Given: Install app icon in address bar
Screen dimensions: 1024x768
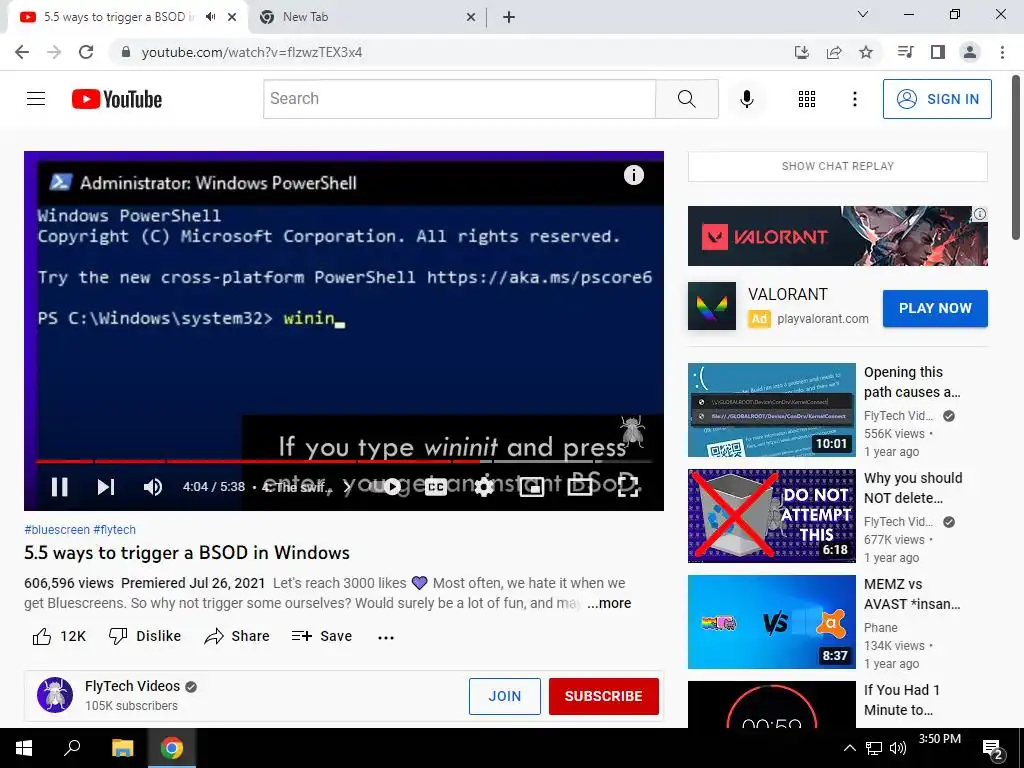Looking at the screenshot, I should [802, 52].
